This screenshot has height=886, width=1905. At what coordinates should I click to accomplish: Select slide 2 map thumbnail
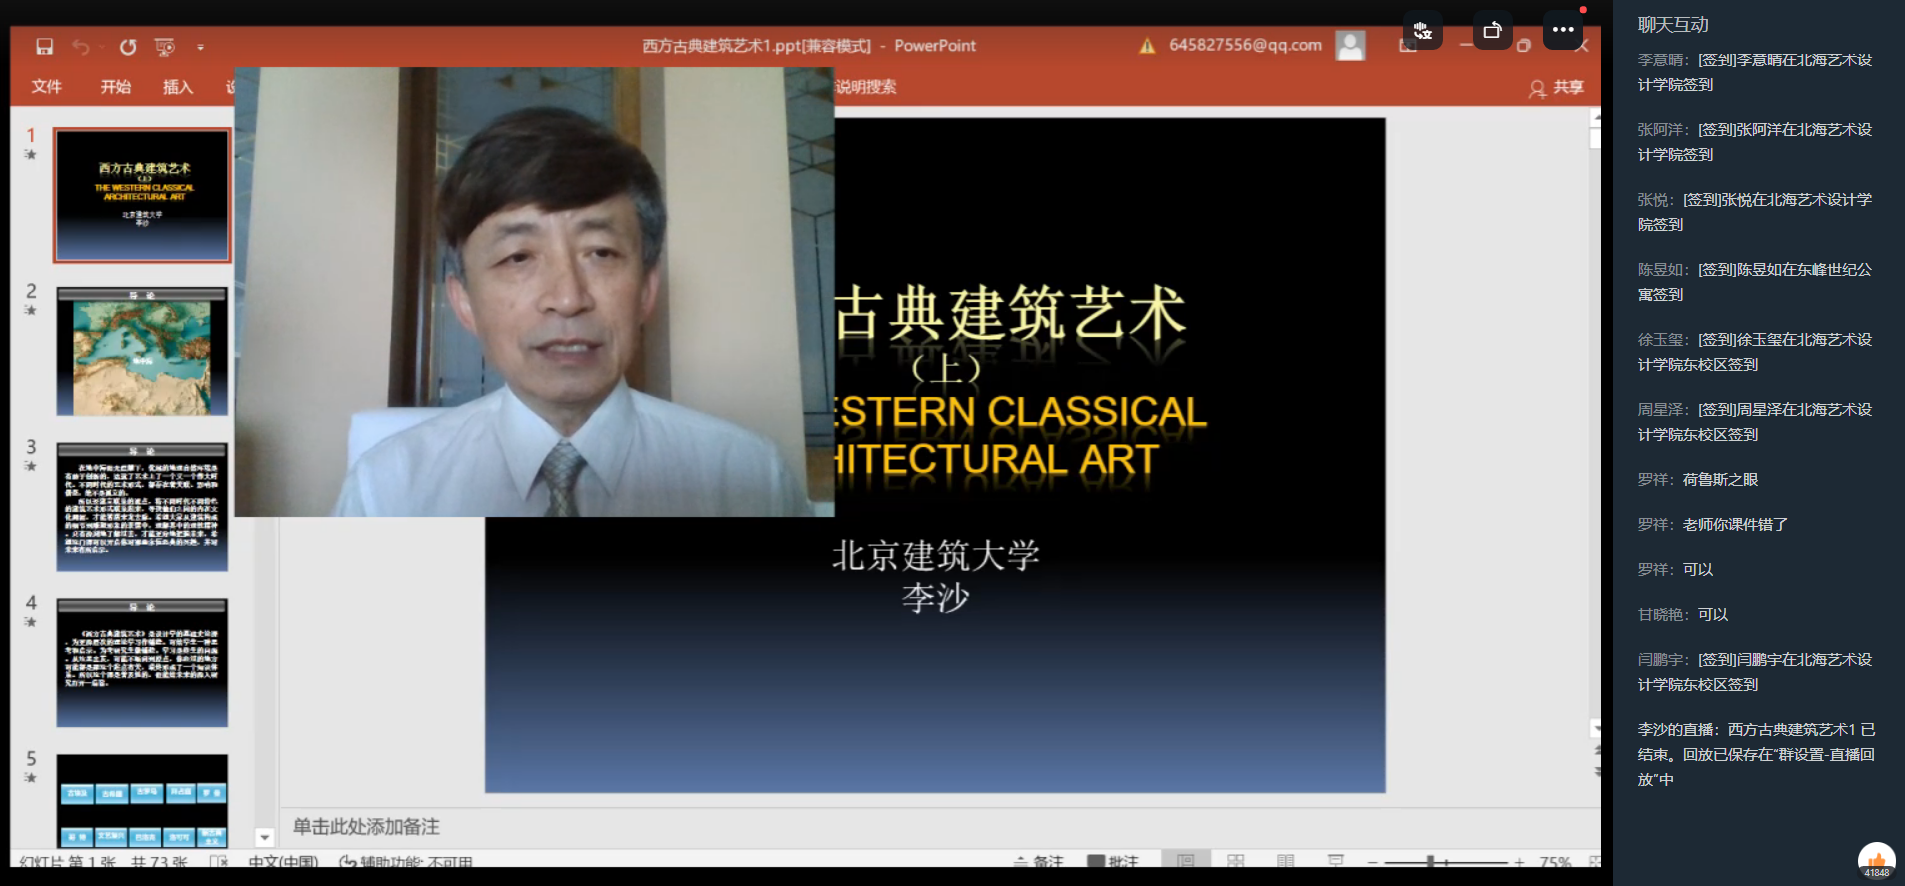(142, 352)
